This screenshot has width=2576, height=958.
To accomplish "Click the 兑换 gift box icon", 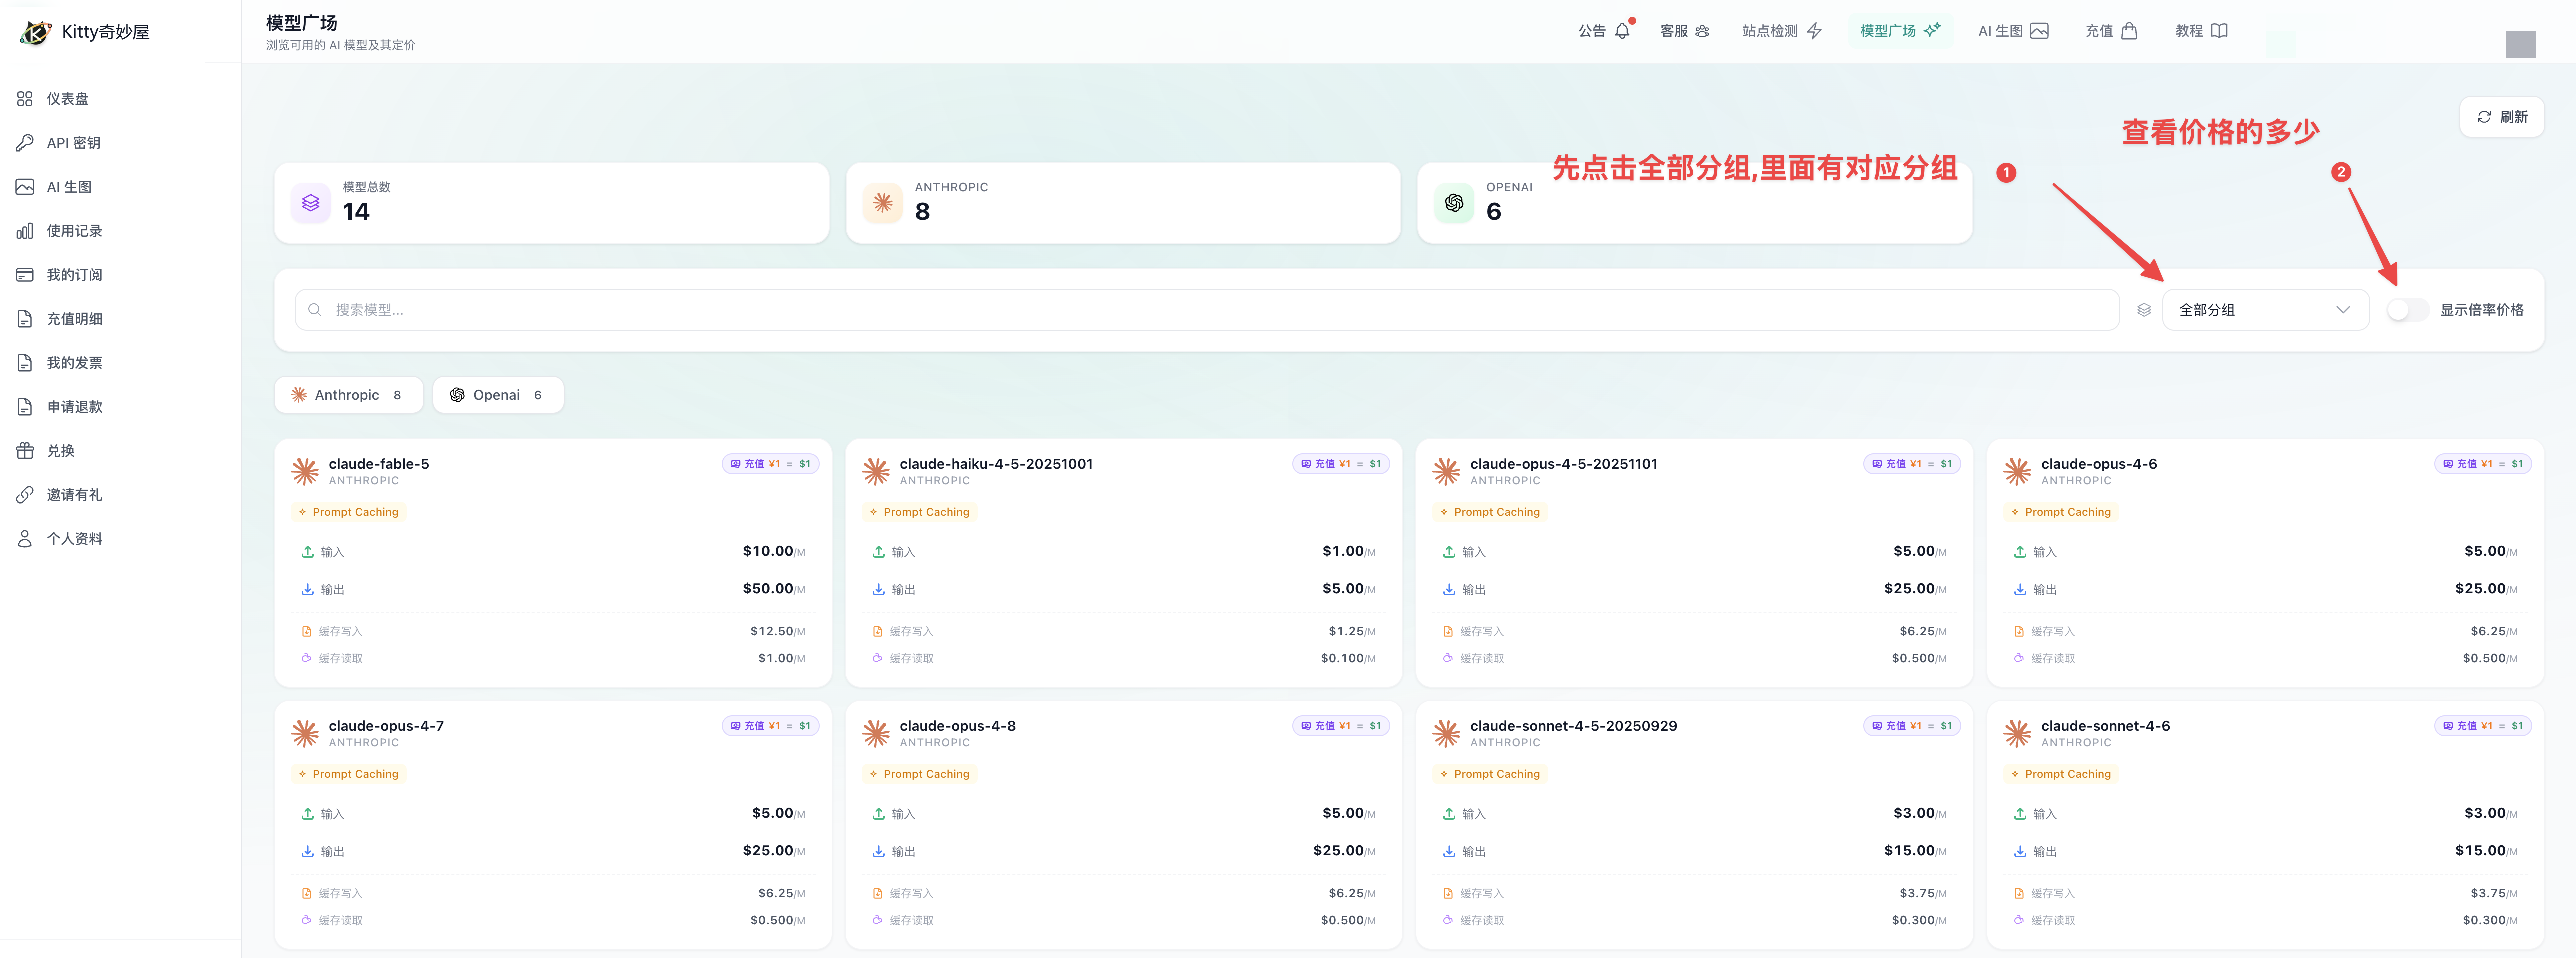I will tap(25, 451).
